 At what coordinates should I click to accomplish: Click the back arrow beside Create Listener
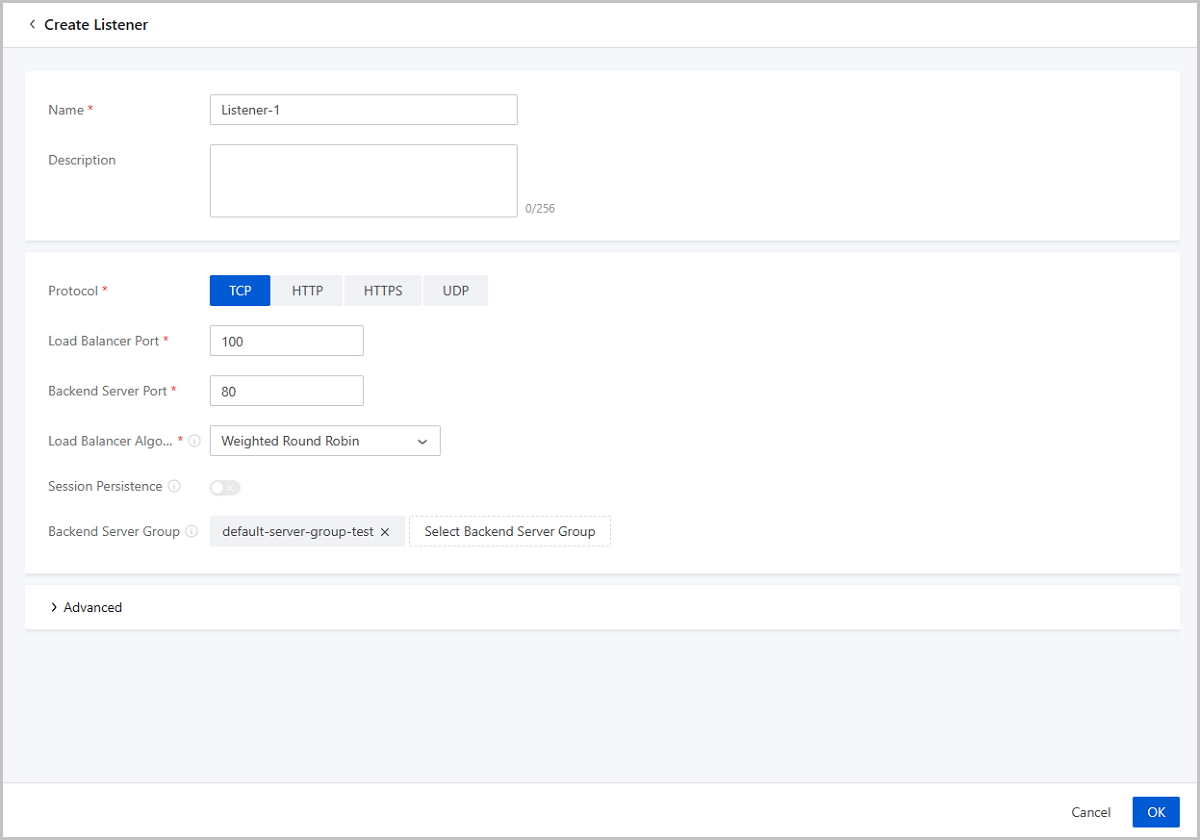(32, 25)
